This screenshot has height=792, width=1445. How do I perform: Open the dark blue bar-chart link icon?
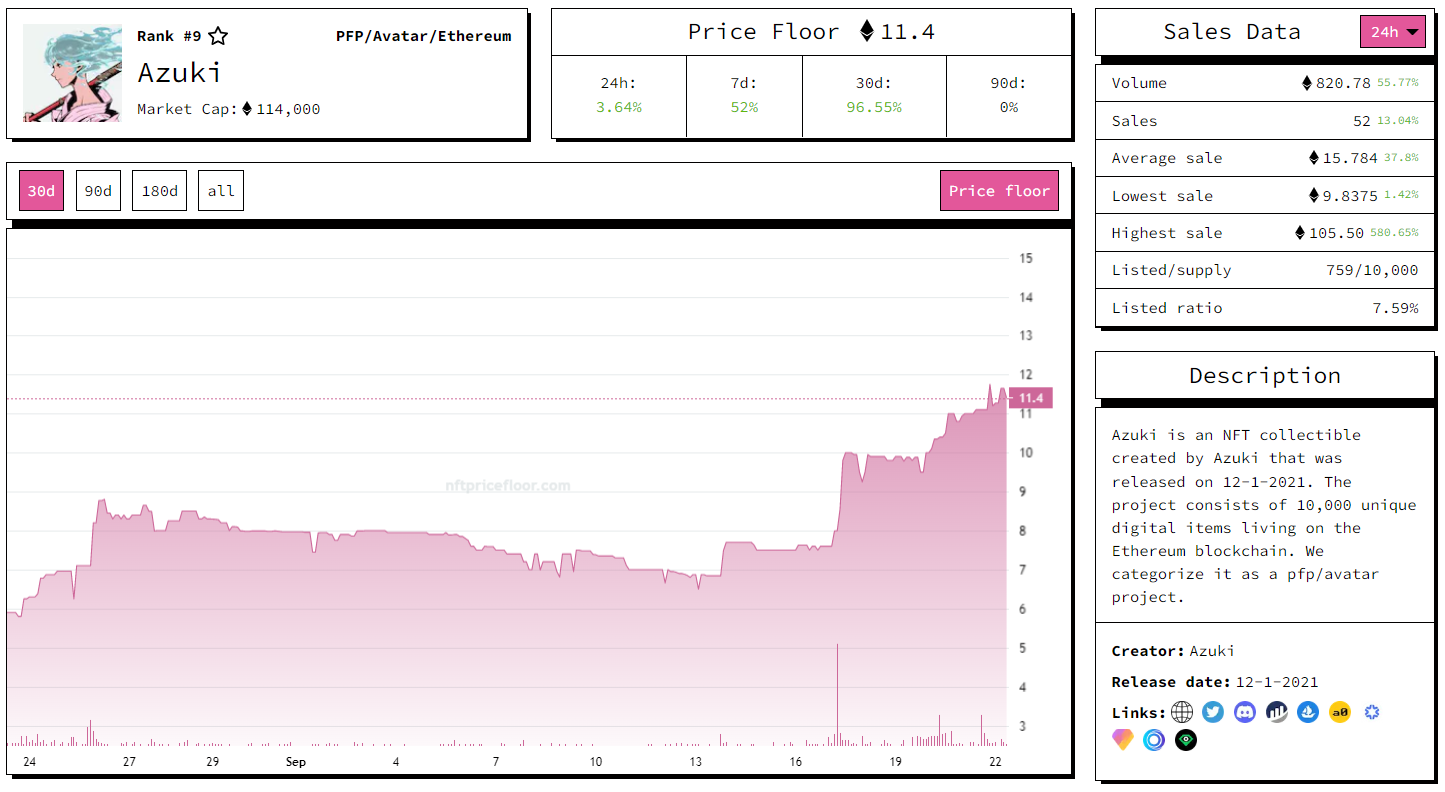(x=1276, y=712)
